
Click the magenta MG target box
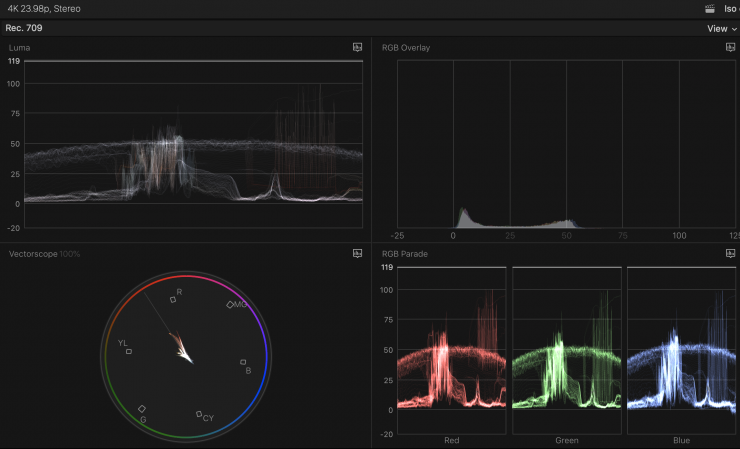pyautogui.click(x=230, y=304)
